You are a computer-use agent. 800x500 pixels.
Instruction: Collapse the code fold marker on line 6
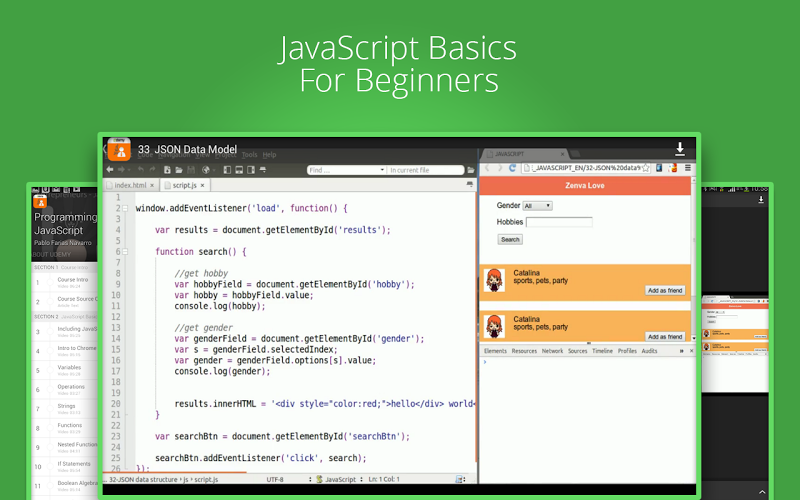(126, 252)
